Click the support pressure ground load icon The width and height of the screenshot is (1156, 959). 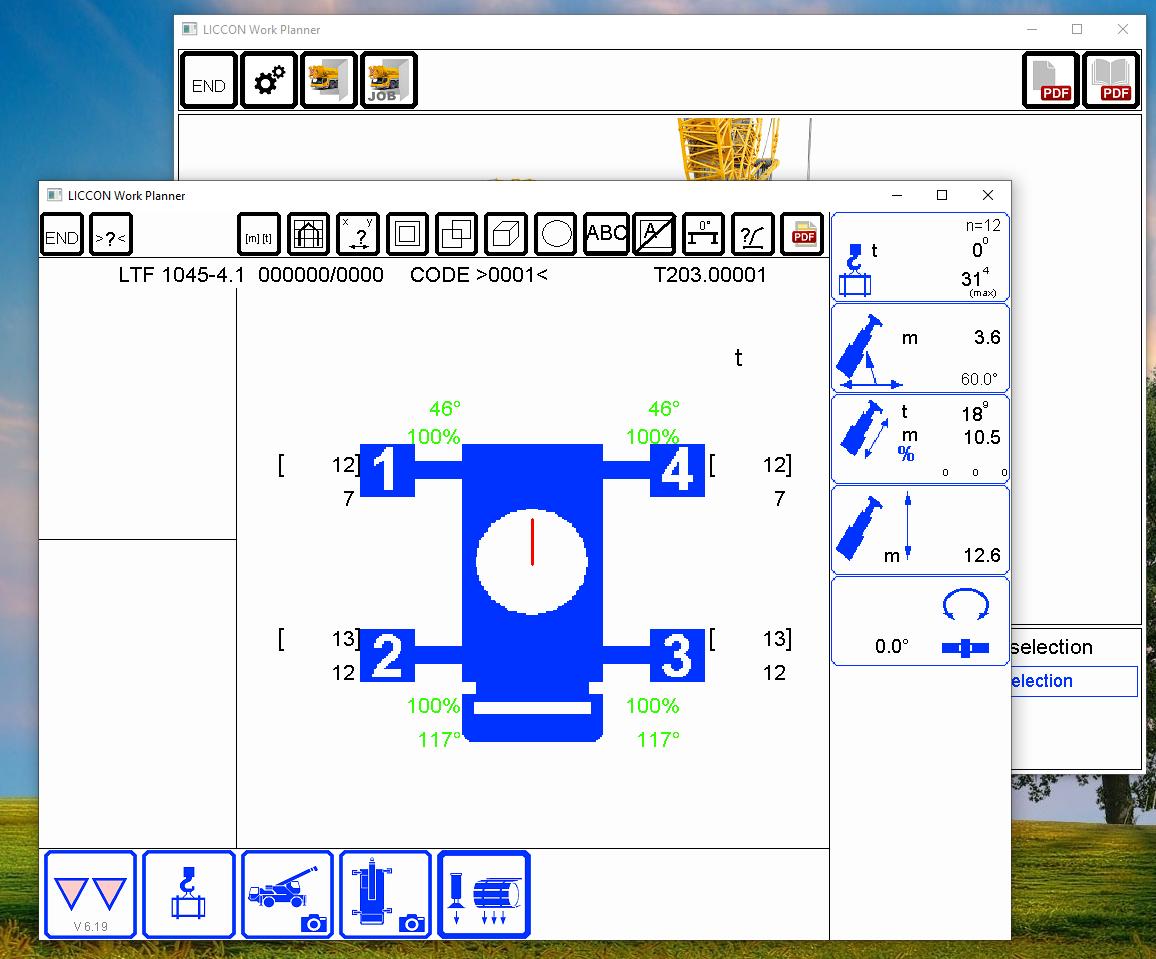click(x=484, y=894)
